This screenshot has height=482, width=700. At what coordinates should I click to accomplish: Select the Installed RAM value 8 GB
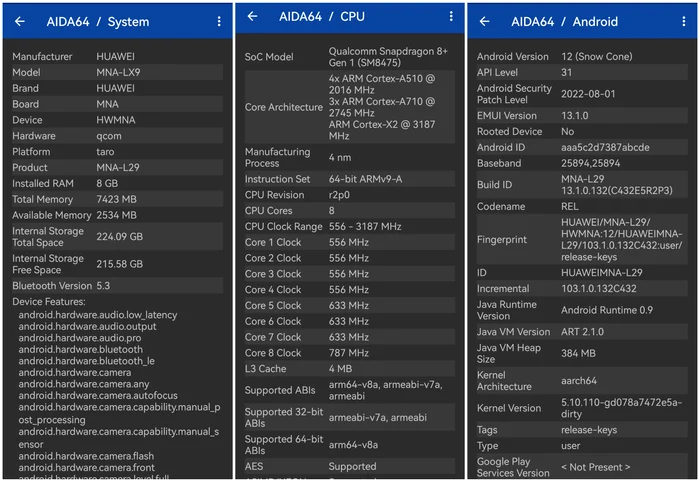(x=107, y=183)
